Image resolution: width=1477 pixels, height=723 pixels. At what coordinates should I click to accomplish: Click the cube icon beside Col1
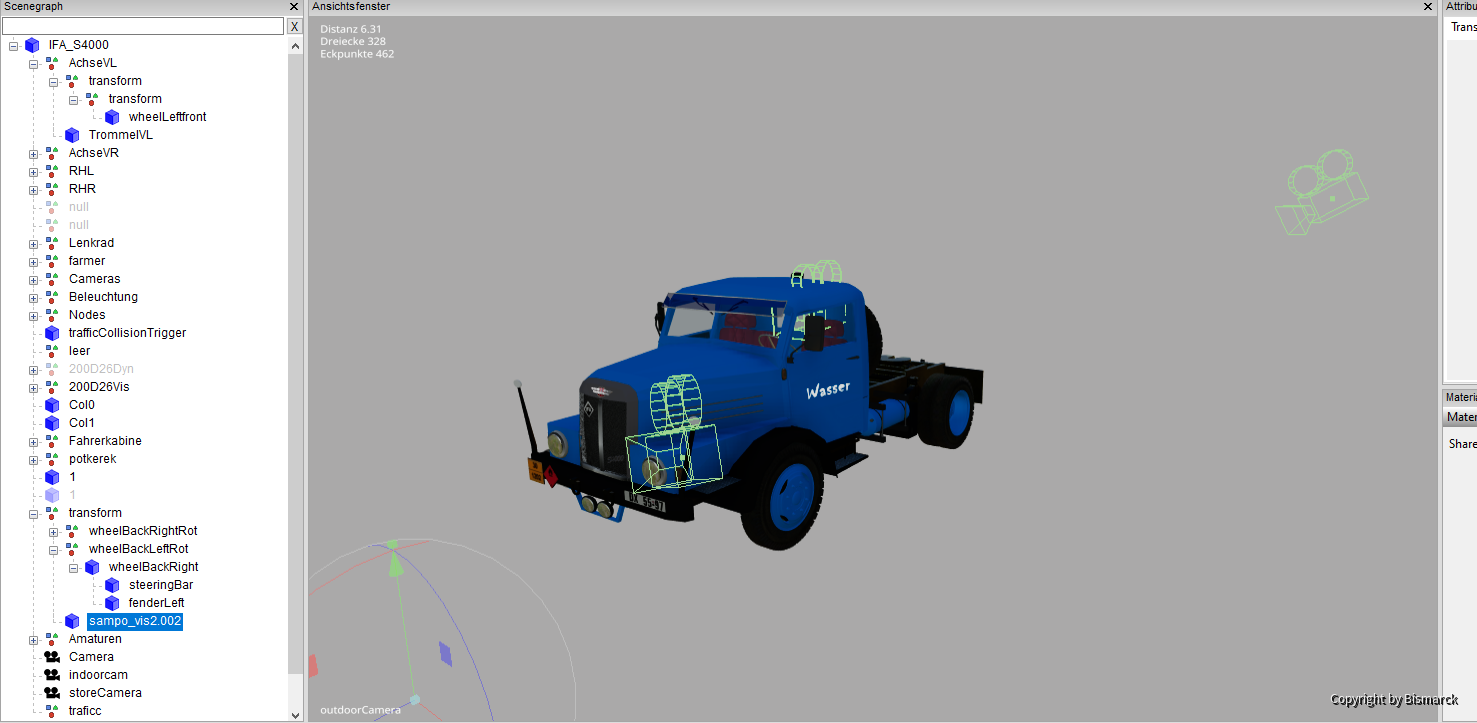click(x=52, y=423)
